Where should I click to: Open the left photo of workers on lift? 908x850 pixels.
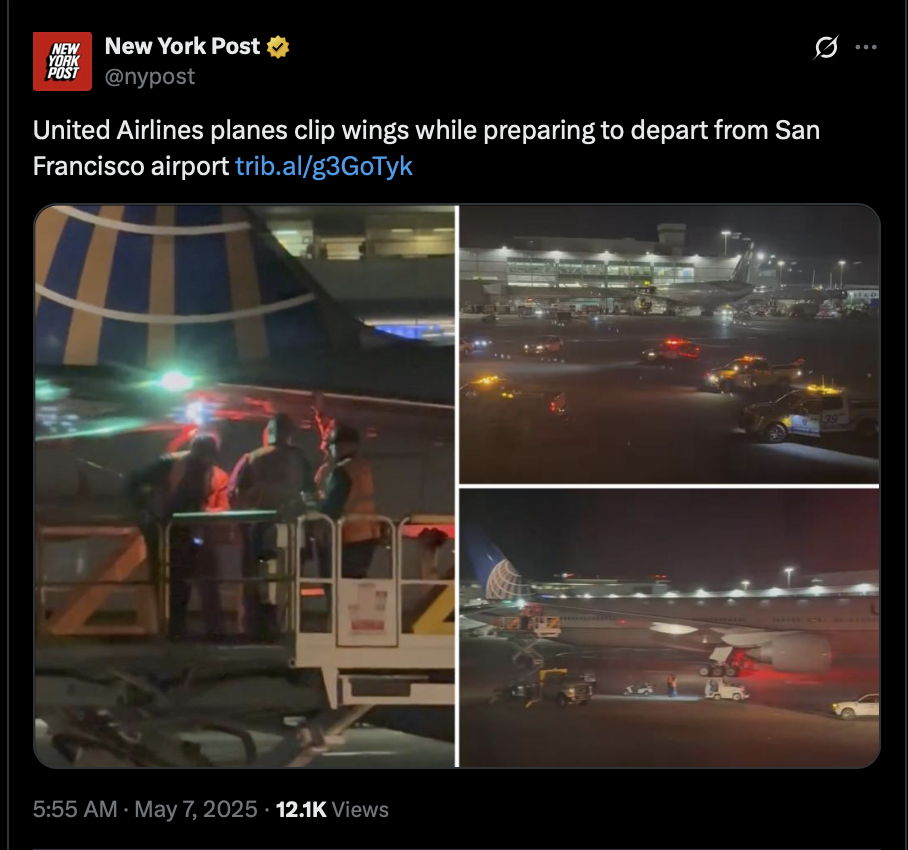point(245,486)
